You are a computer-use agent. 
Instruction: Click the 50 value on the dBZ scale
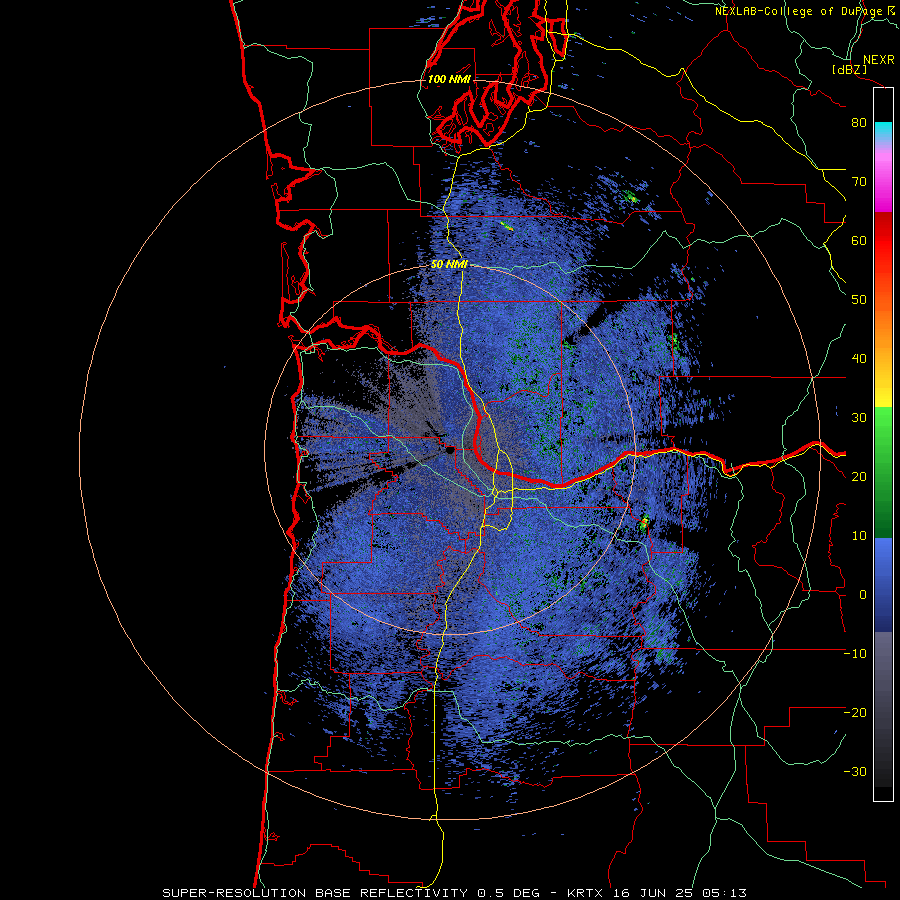click(x=859, y=300)
